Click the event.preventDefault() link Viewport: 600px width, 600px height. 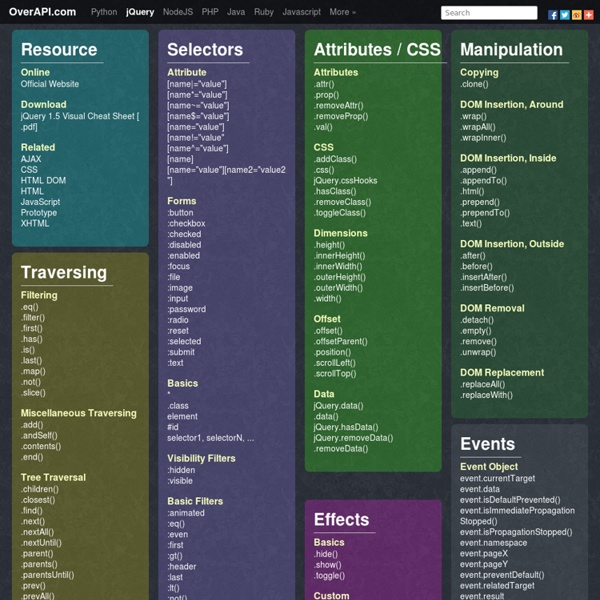click(502, 574)
